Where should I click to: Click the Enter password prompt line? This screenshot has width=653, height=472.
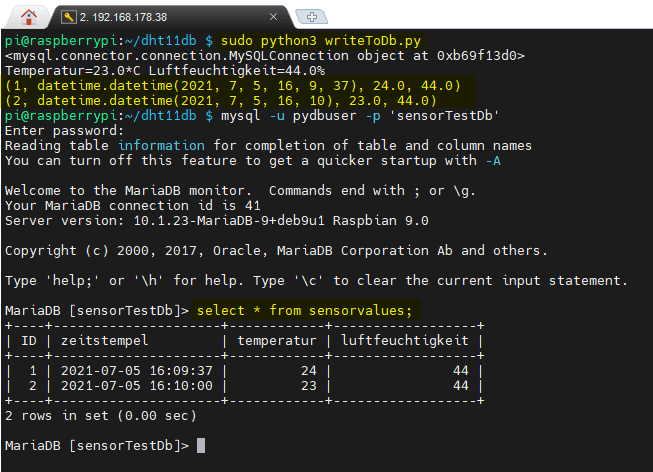(65, 130)
